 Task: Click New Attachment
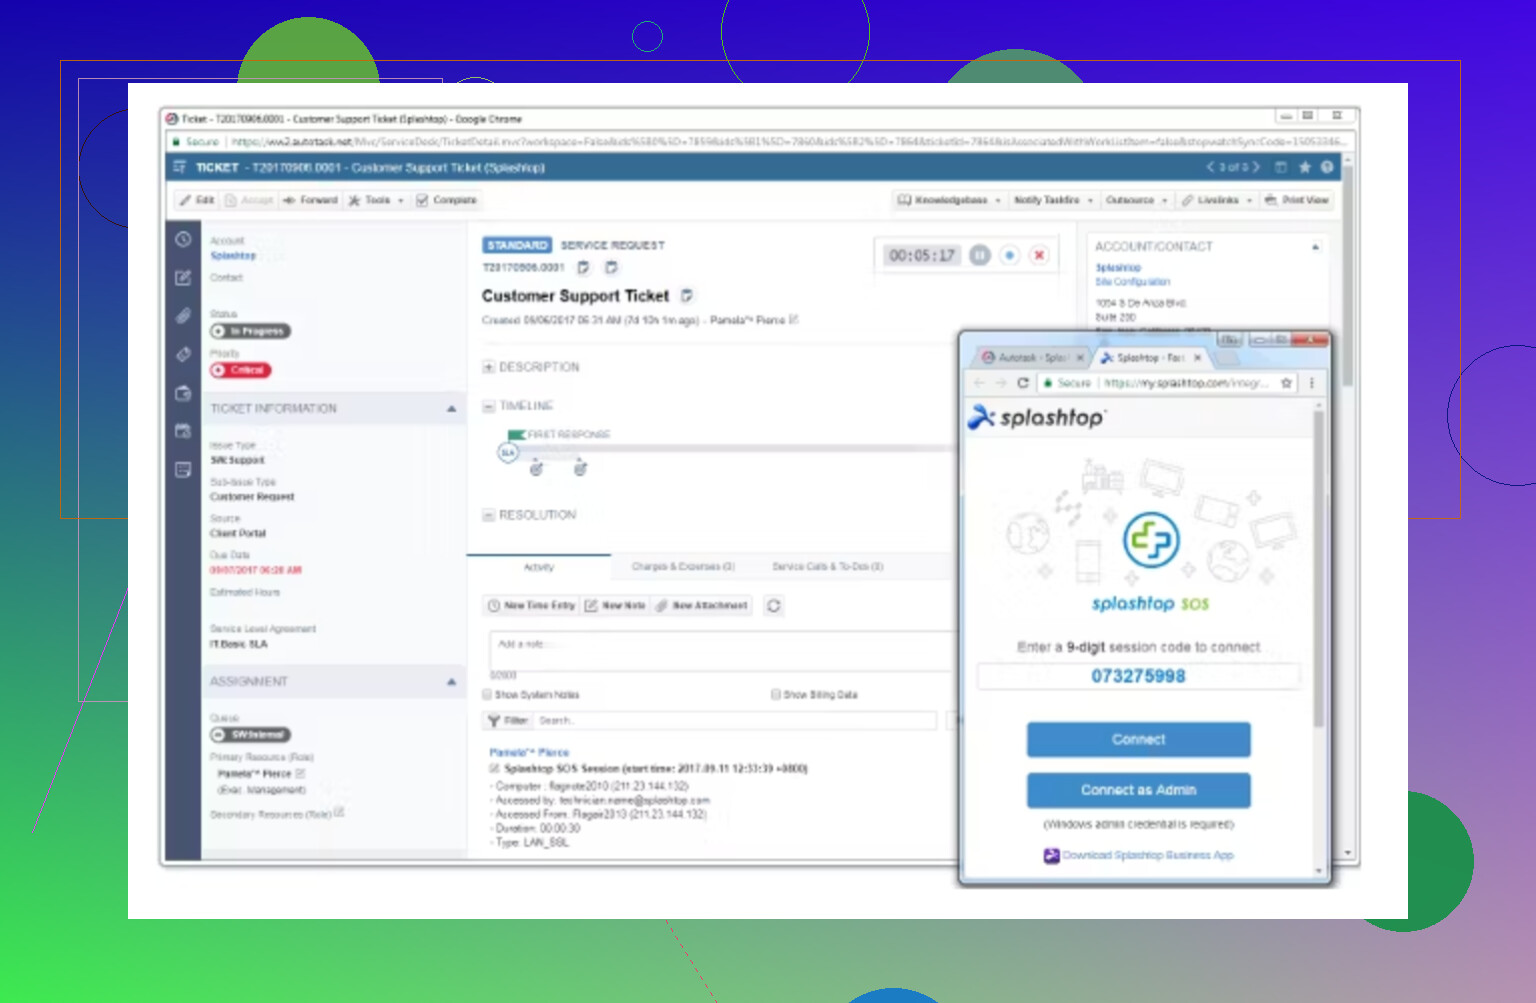(x=702, y=605)
